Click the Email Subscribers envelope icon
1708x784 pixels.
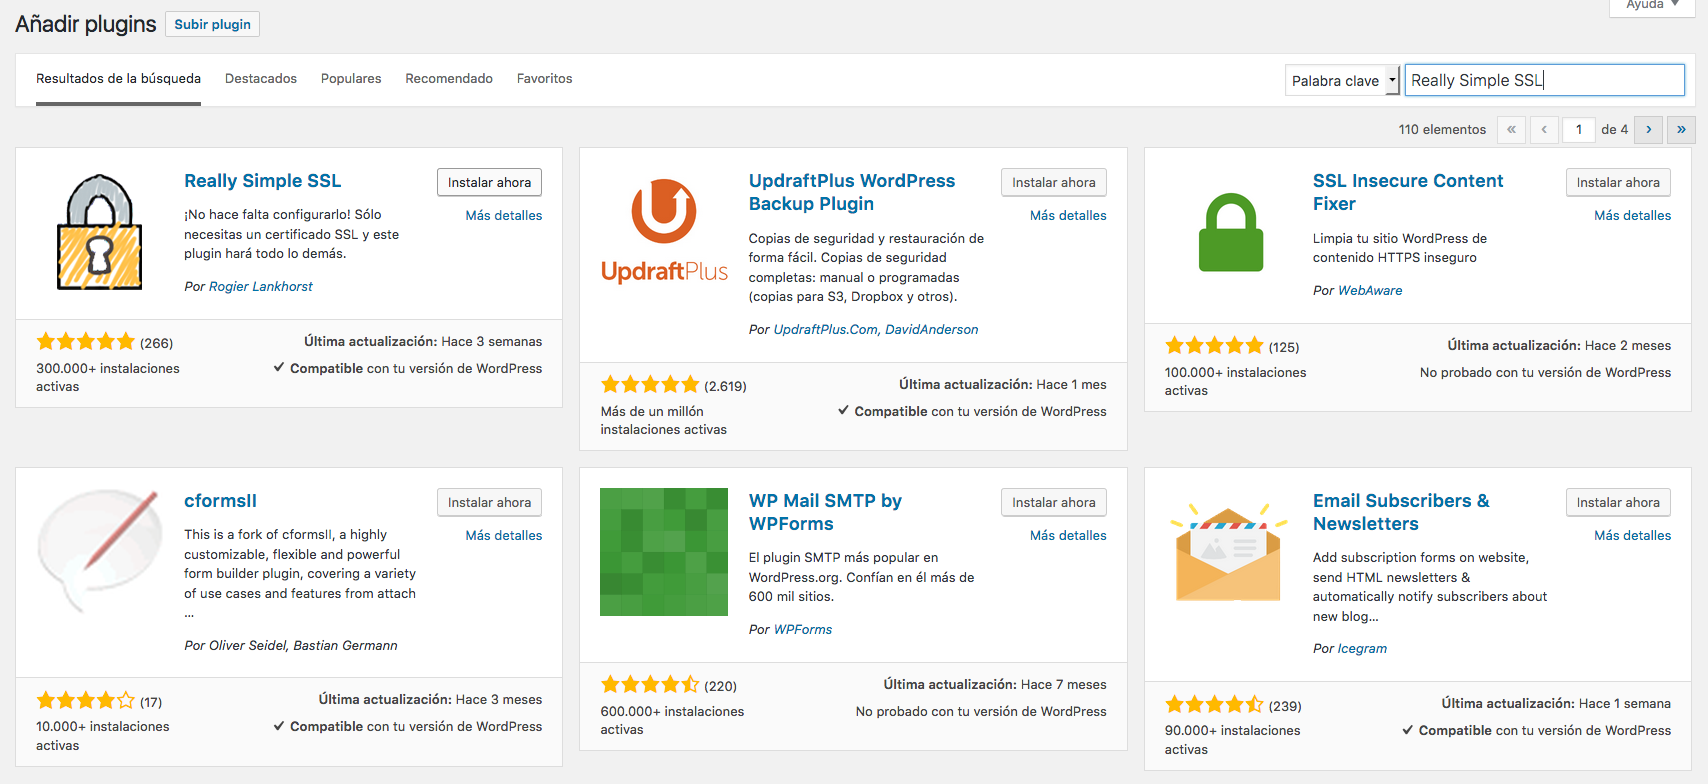[1229, 552]
